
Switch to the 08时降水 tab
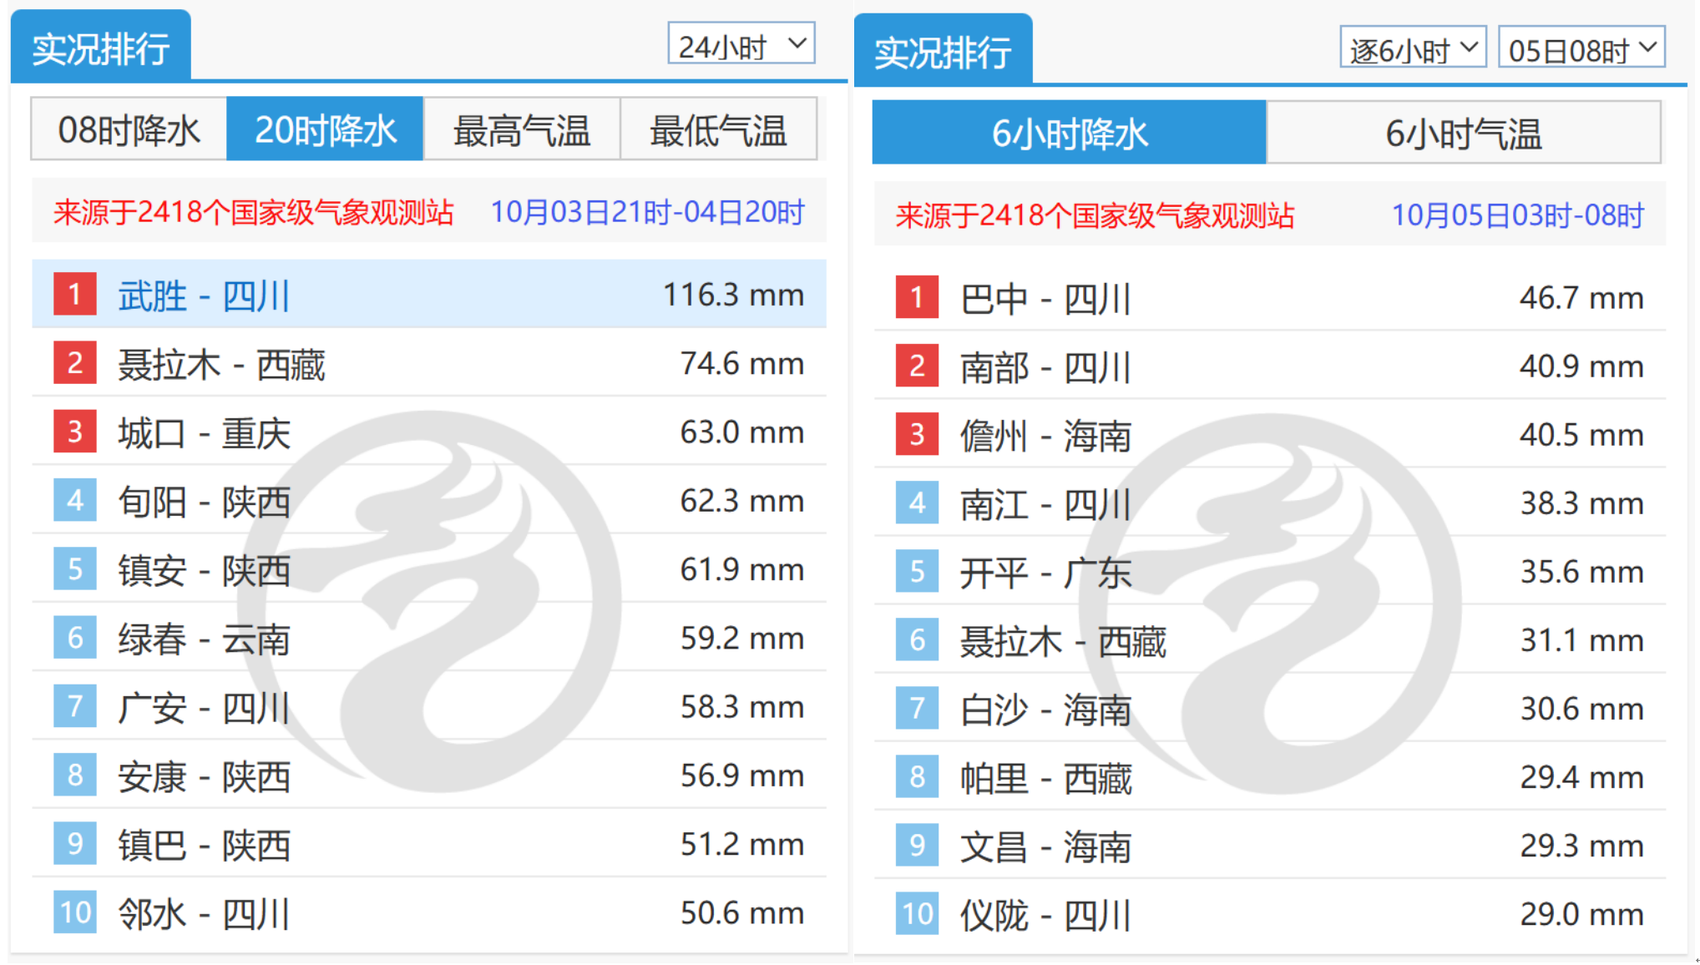129,130
